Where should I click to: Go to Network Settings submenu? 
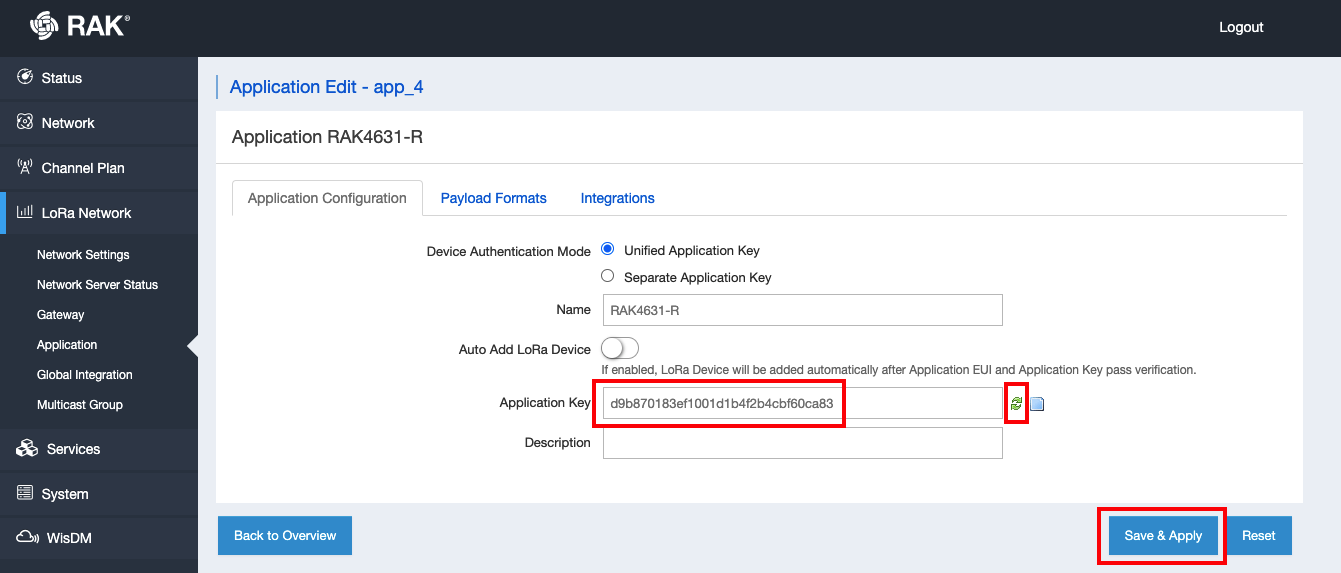(x=83, y=255)
